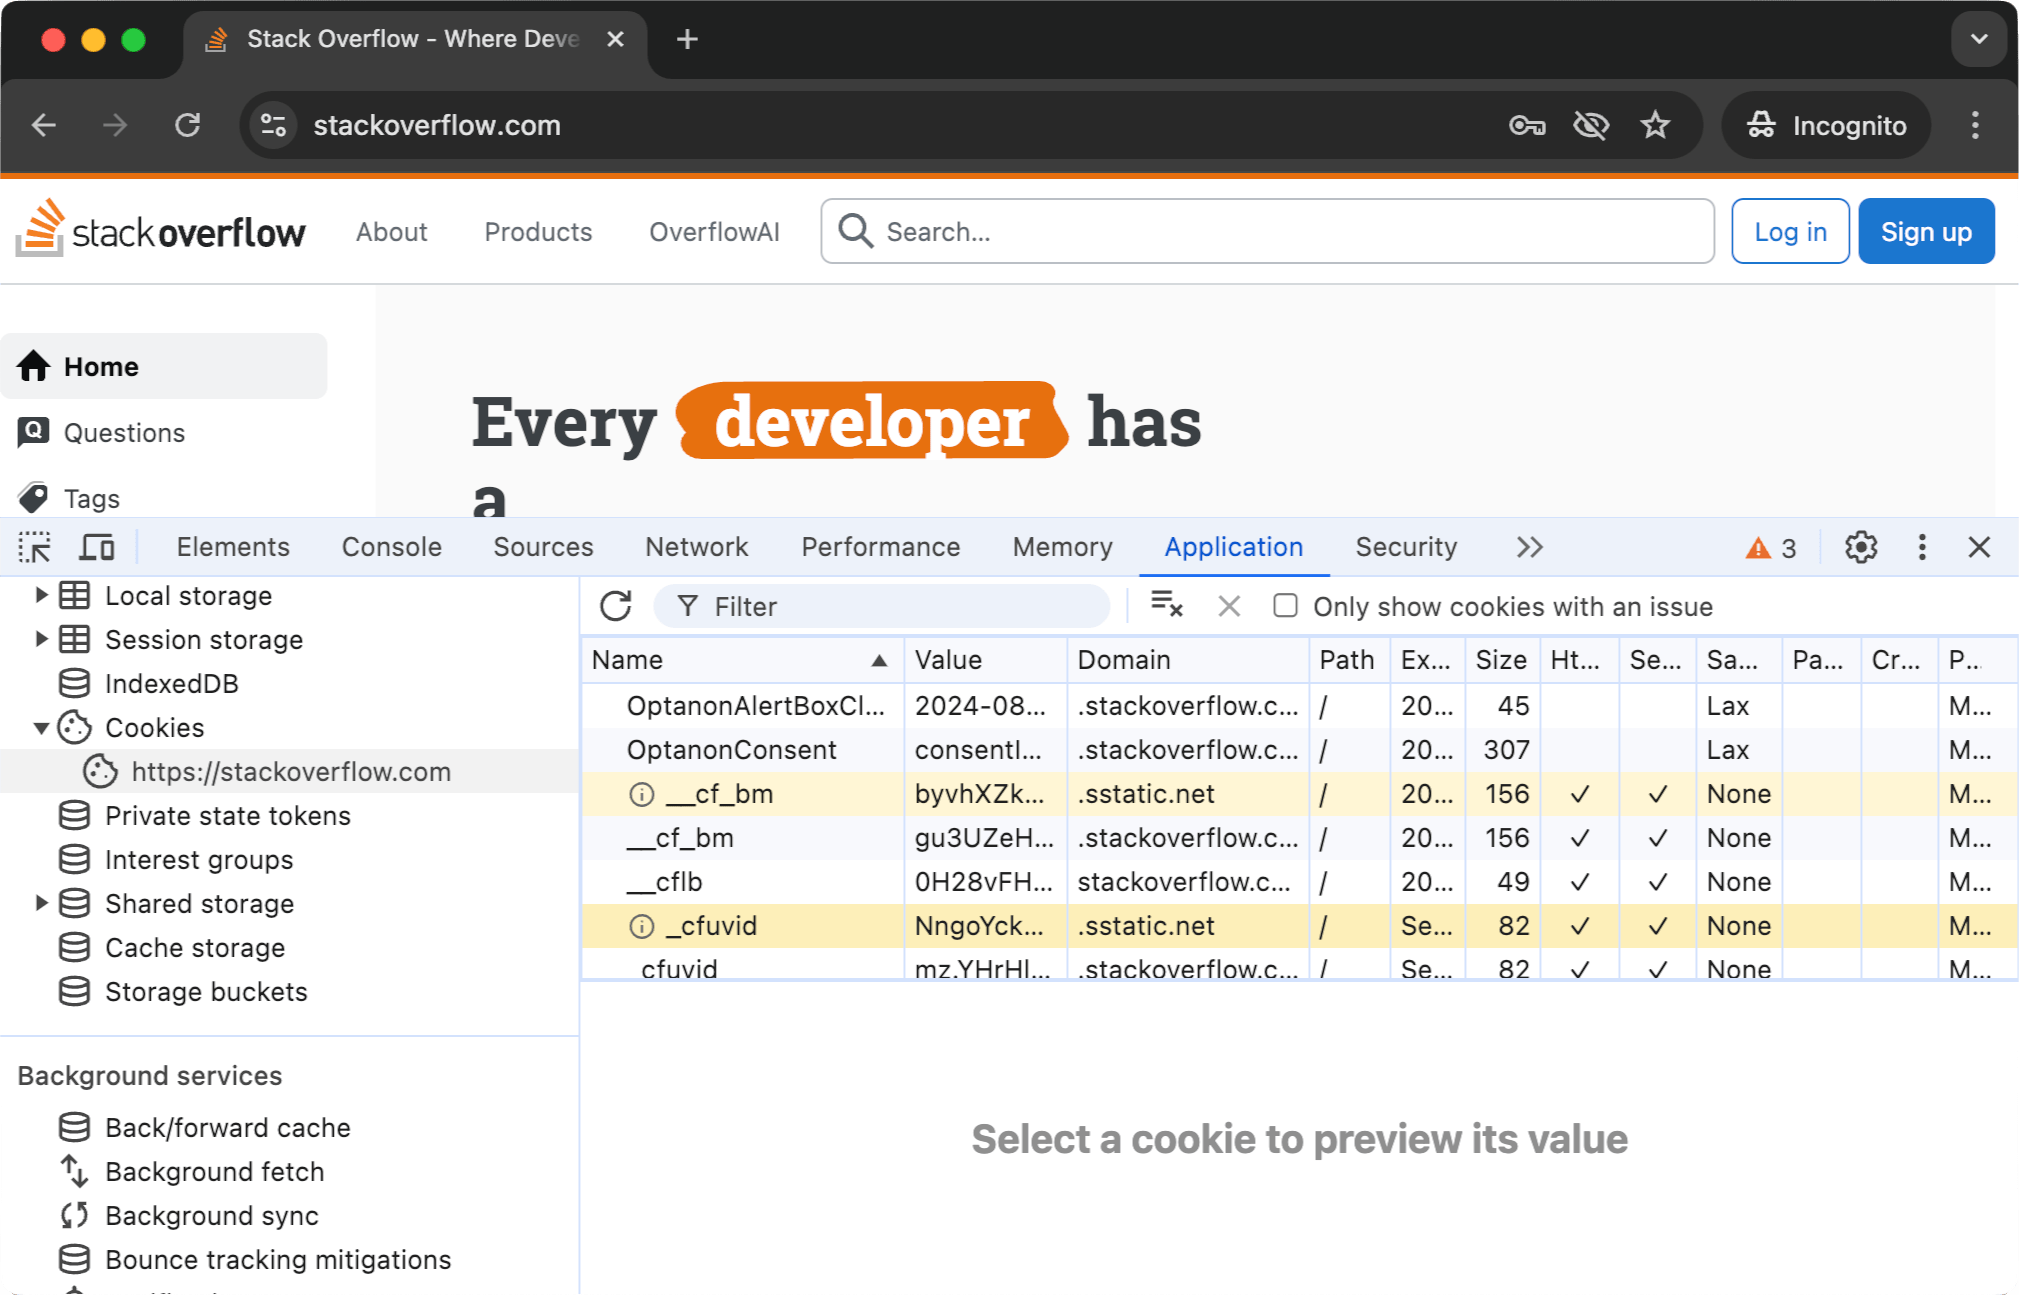Collapse the Cookies tree node
The image size is (2019, 1295).
pos(41,728)
